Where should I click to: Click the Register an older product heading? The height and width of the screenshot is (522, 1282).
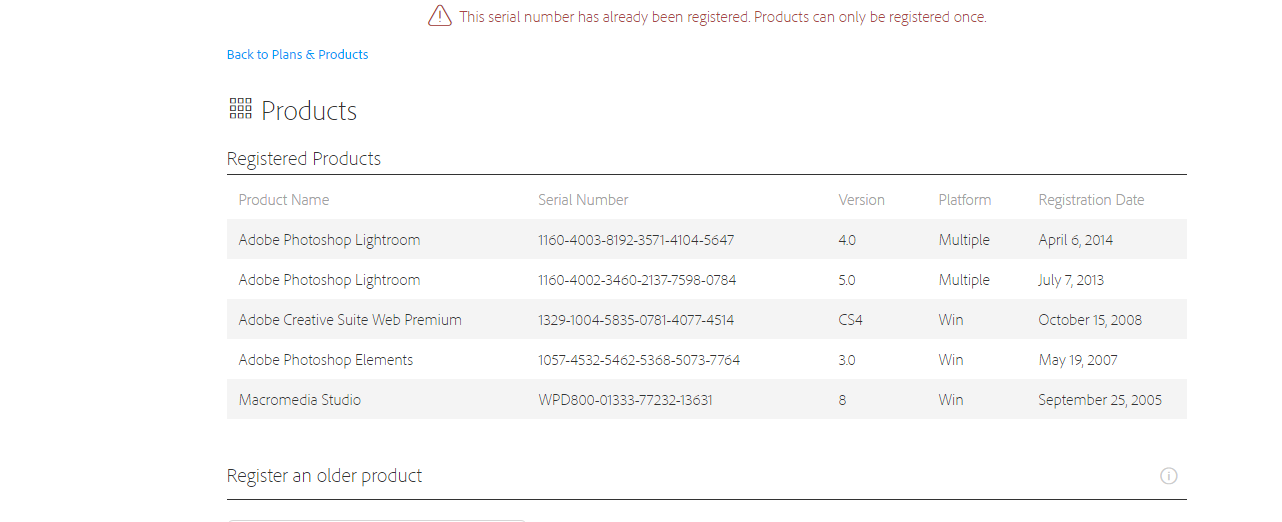click(324, 476)
